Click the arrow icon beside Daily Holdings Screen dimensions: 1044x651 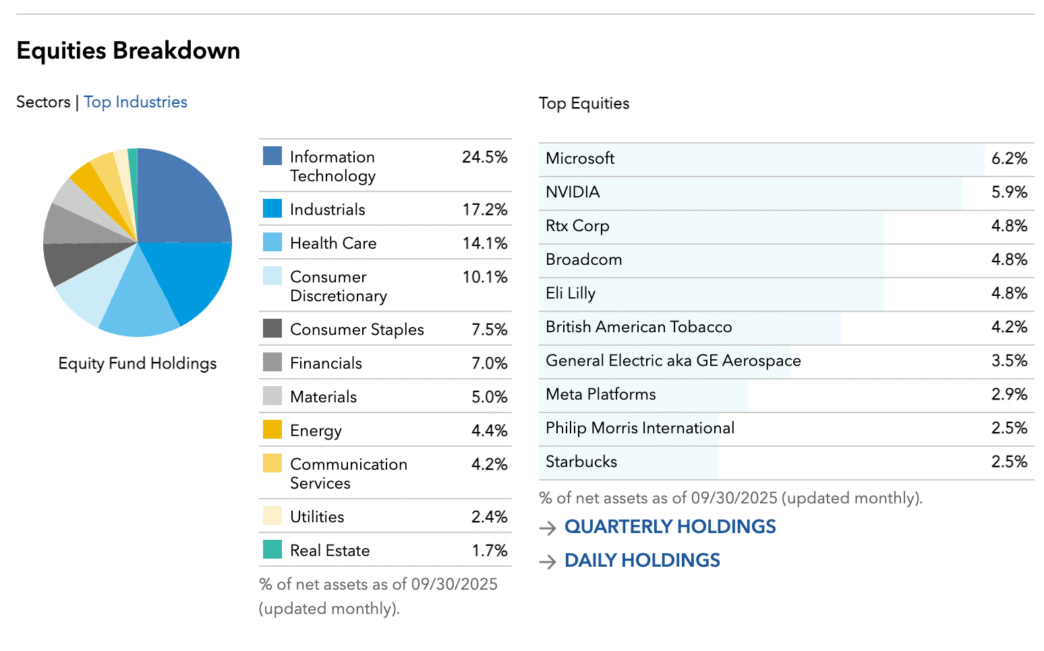tap(547, 561)
